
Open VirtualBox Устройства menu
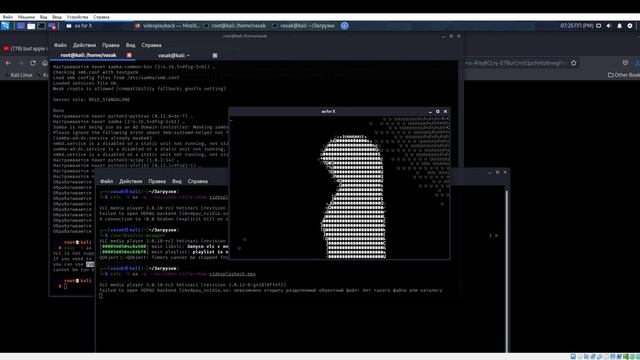coord(77,17)
